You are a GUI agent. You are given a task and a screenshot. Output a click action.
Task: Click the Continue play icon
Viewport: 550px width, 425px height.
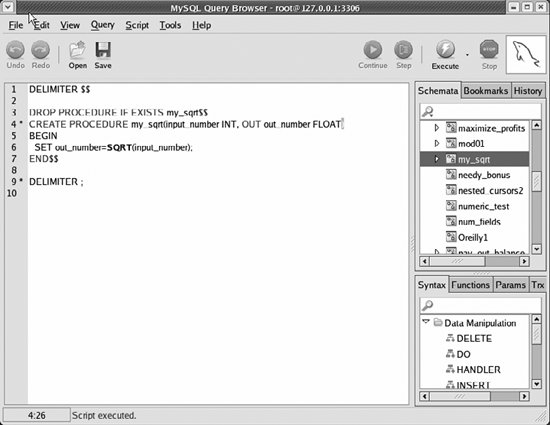[373, 49]
